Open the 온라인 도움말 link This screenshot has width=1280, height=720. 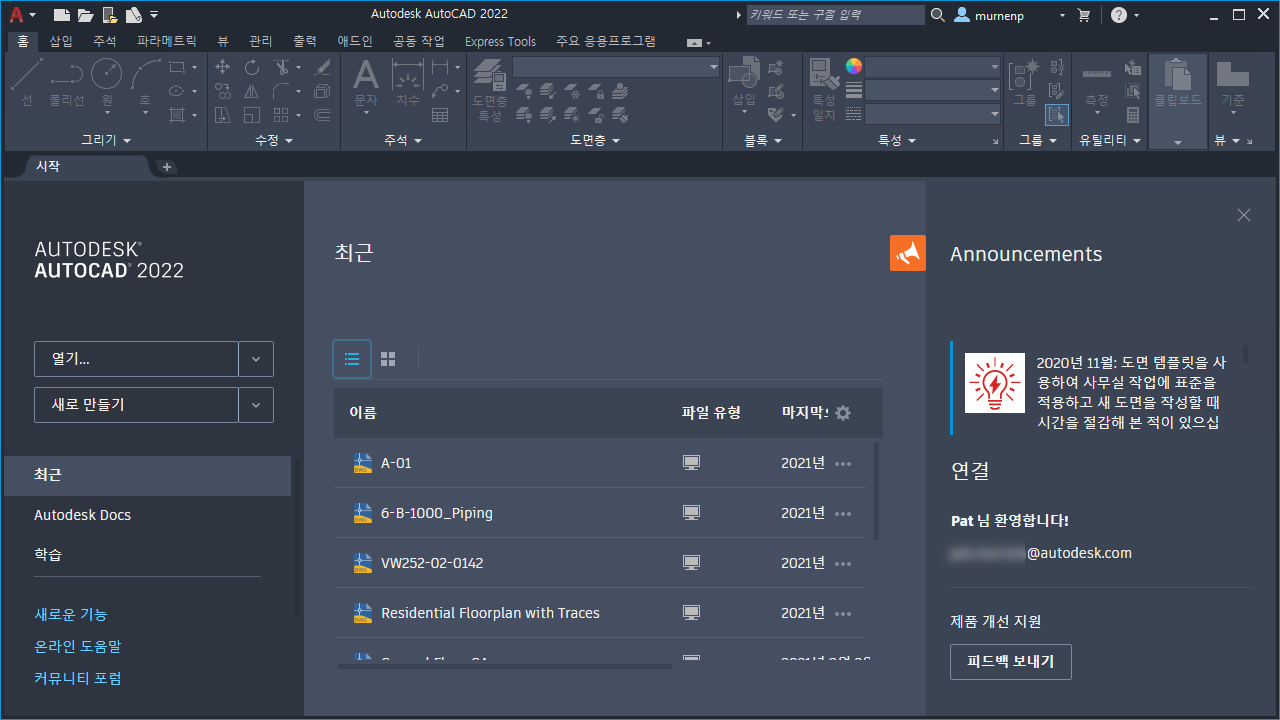click(x=77, y=647)
